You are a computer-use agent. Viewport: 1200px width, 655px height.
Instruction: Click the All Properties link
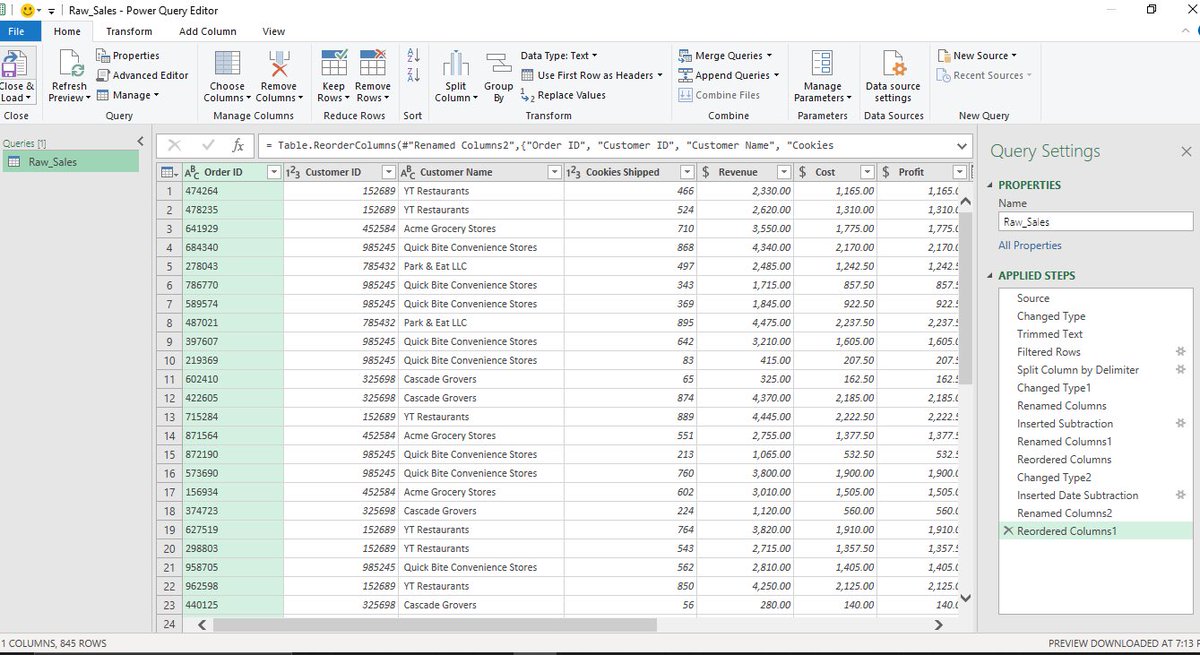[1030, 245]
